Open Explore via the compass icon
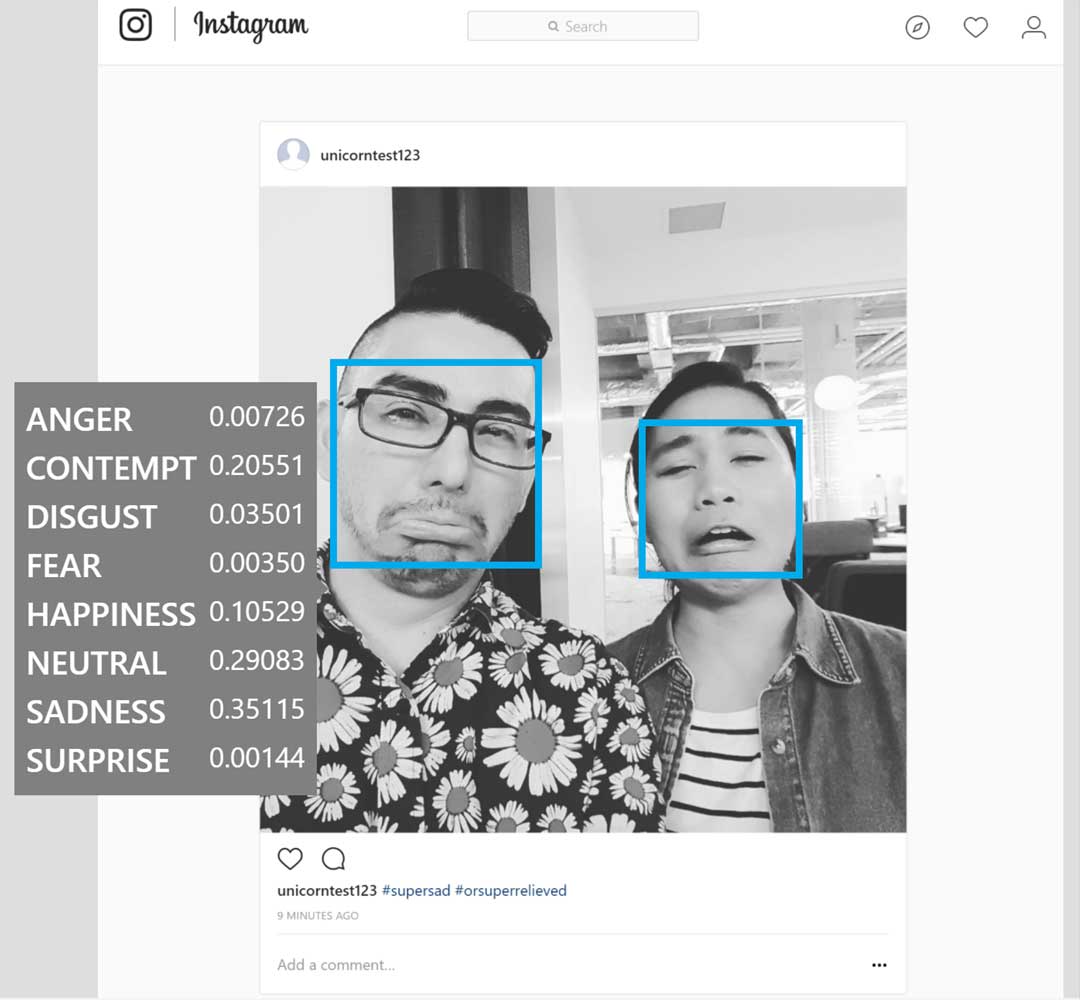1080x1000 pixels. 917,28
